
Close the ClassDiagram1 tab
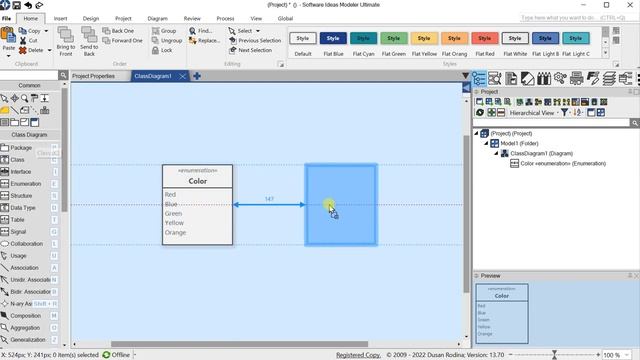point(182,76)
